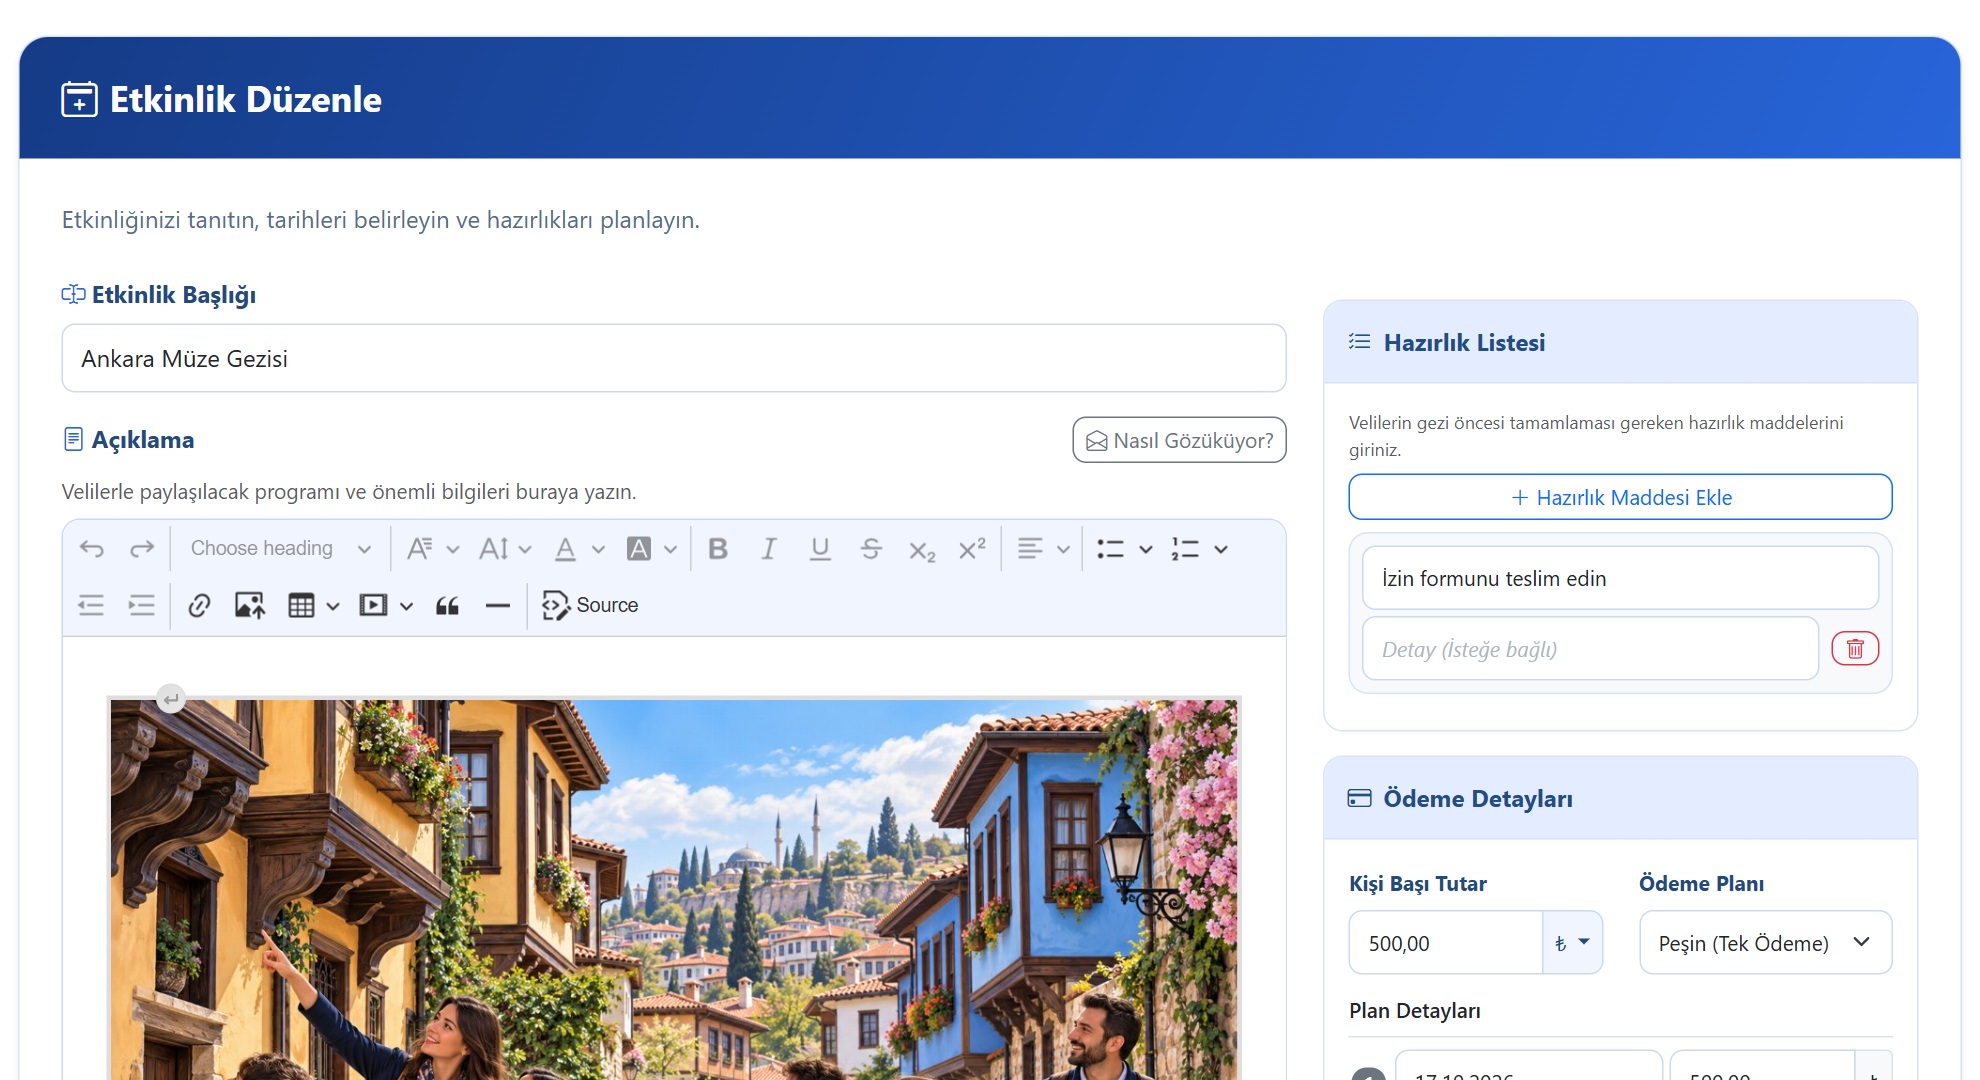Screen dimensions: 1980x1080
Task: Apply subscript formatting
Action: click(x=922, y=549)
